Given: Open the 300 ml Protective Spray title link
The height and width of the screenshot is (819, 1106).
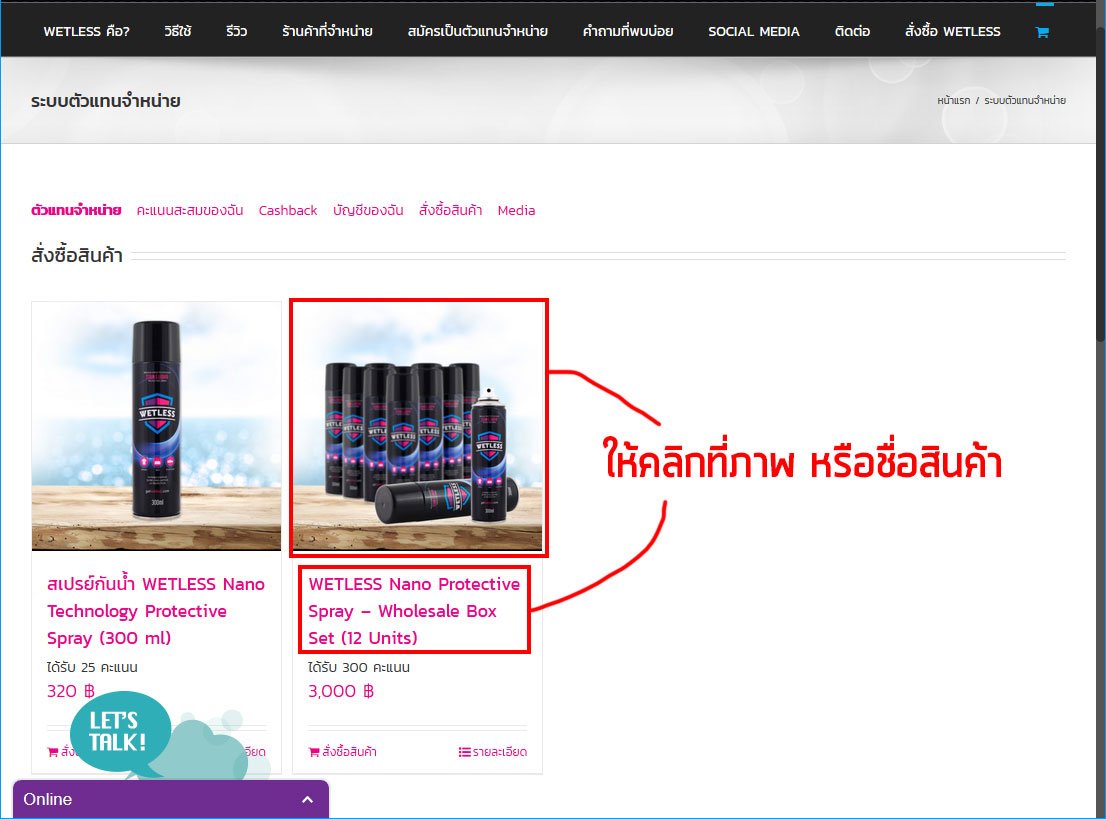Looking at the screenshot, I should click(155, 610).
